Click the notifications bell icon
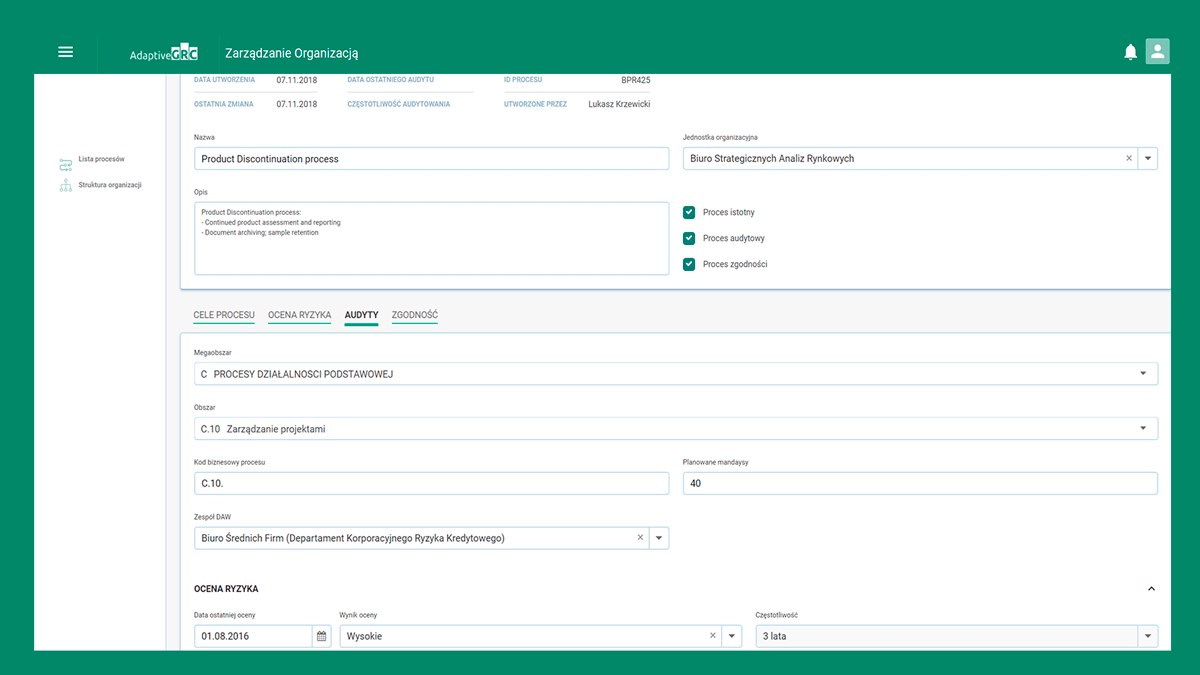The width and height of the screenshot is (1200, 675). click(1130, 52)
